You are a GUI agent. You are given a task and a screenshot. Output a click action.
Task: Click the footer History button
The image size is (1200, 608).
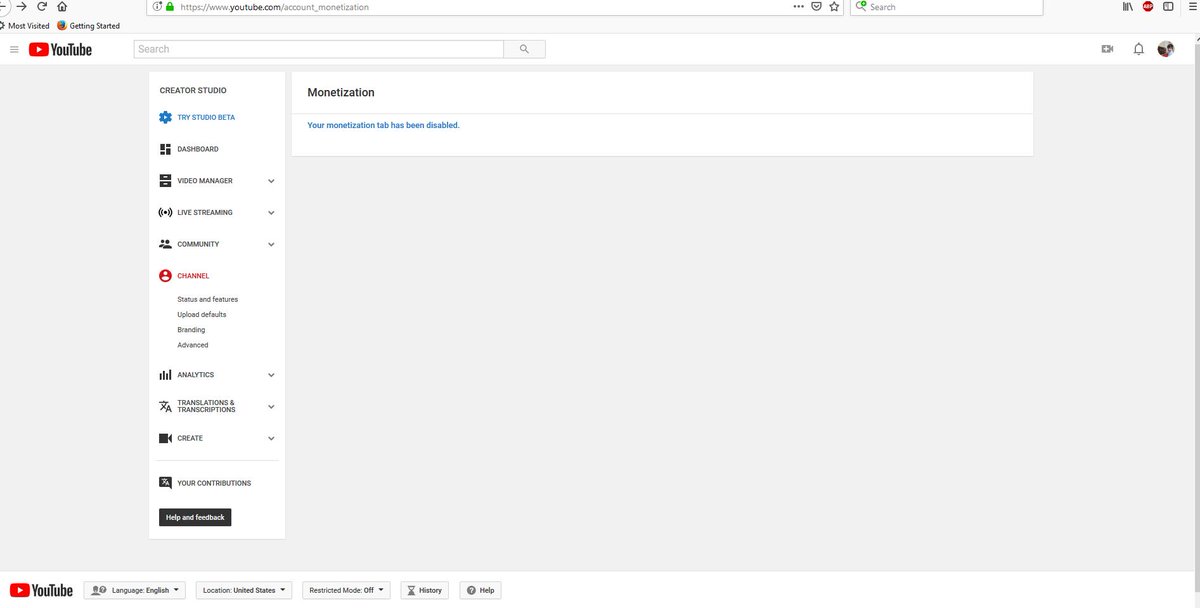pos(425,590)
